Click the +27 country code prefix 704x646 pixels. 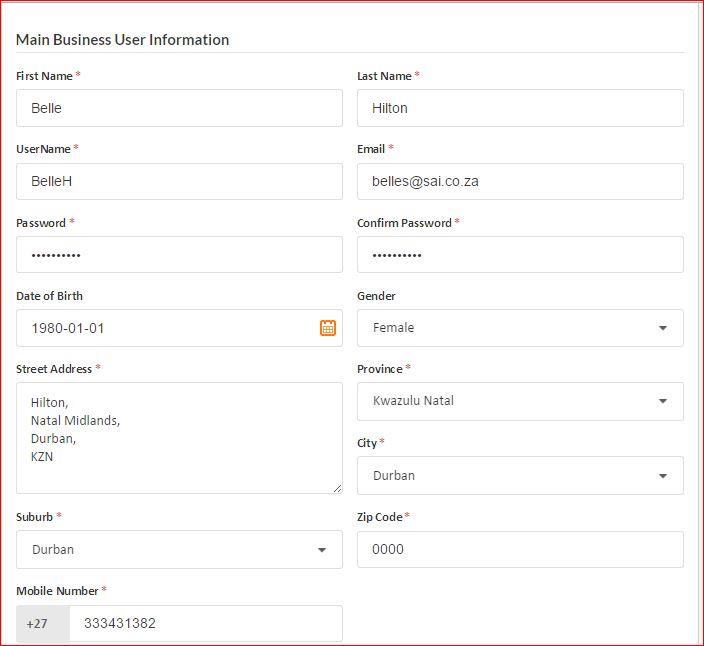pyautogui.click(x=38, y=624)
